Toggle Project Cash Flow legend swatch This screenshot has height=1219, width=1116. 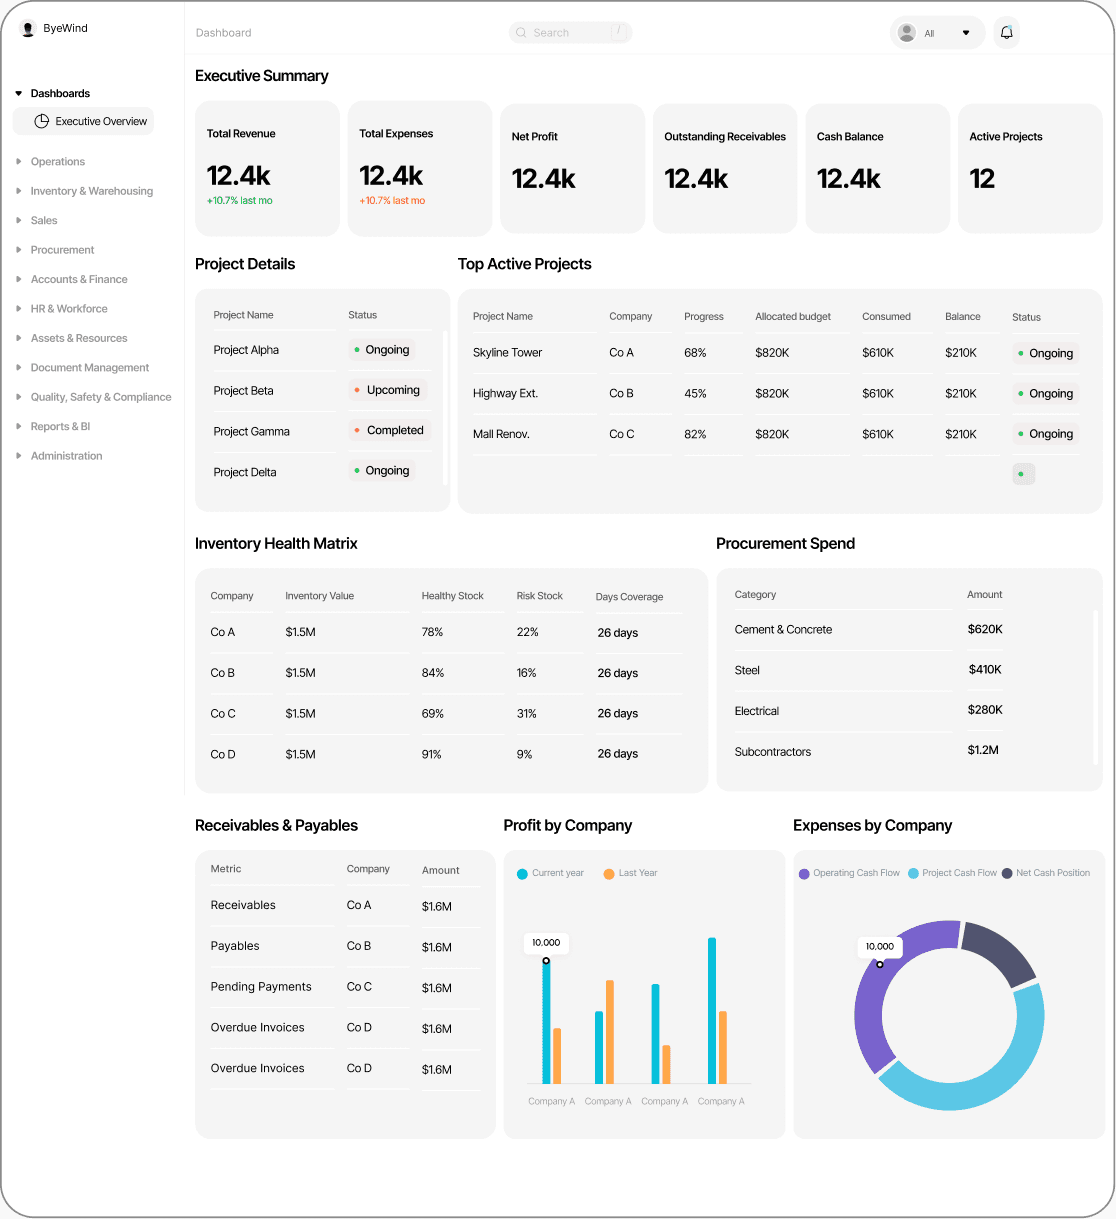913,874
